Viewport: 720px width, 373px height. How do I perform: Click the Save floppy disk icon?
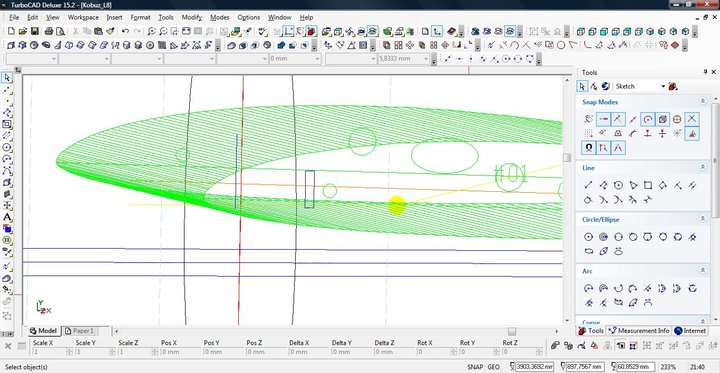[x=34, y=31]
